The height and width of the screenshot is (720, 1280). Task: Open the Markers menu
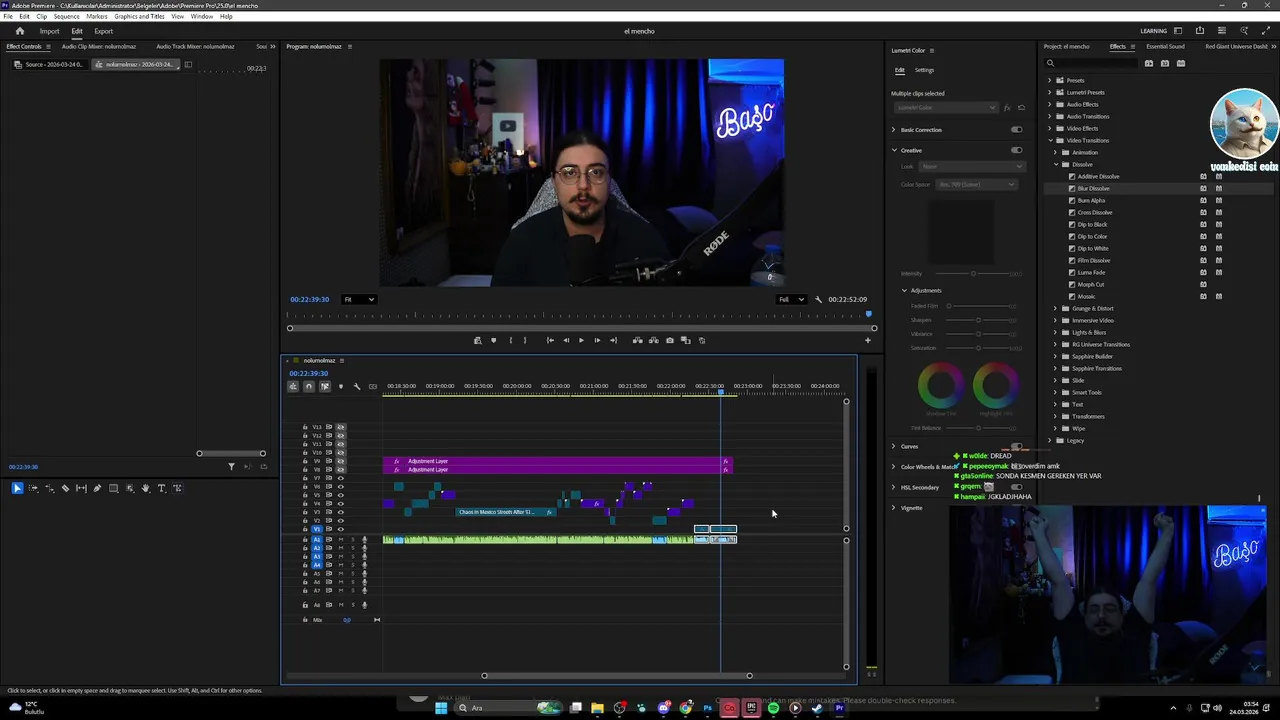[97, 16]
